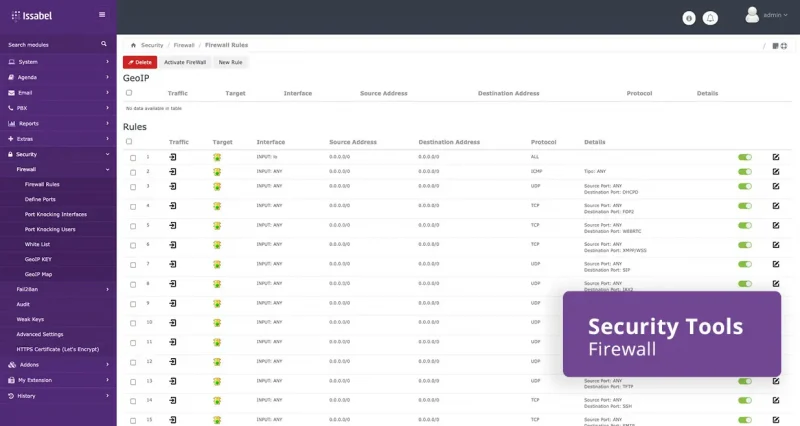Click the traffic direction icon for rule 3
Viewport: 800px width, 426px height.
pos(173,186)
